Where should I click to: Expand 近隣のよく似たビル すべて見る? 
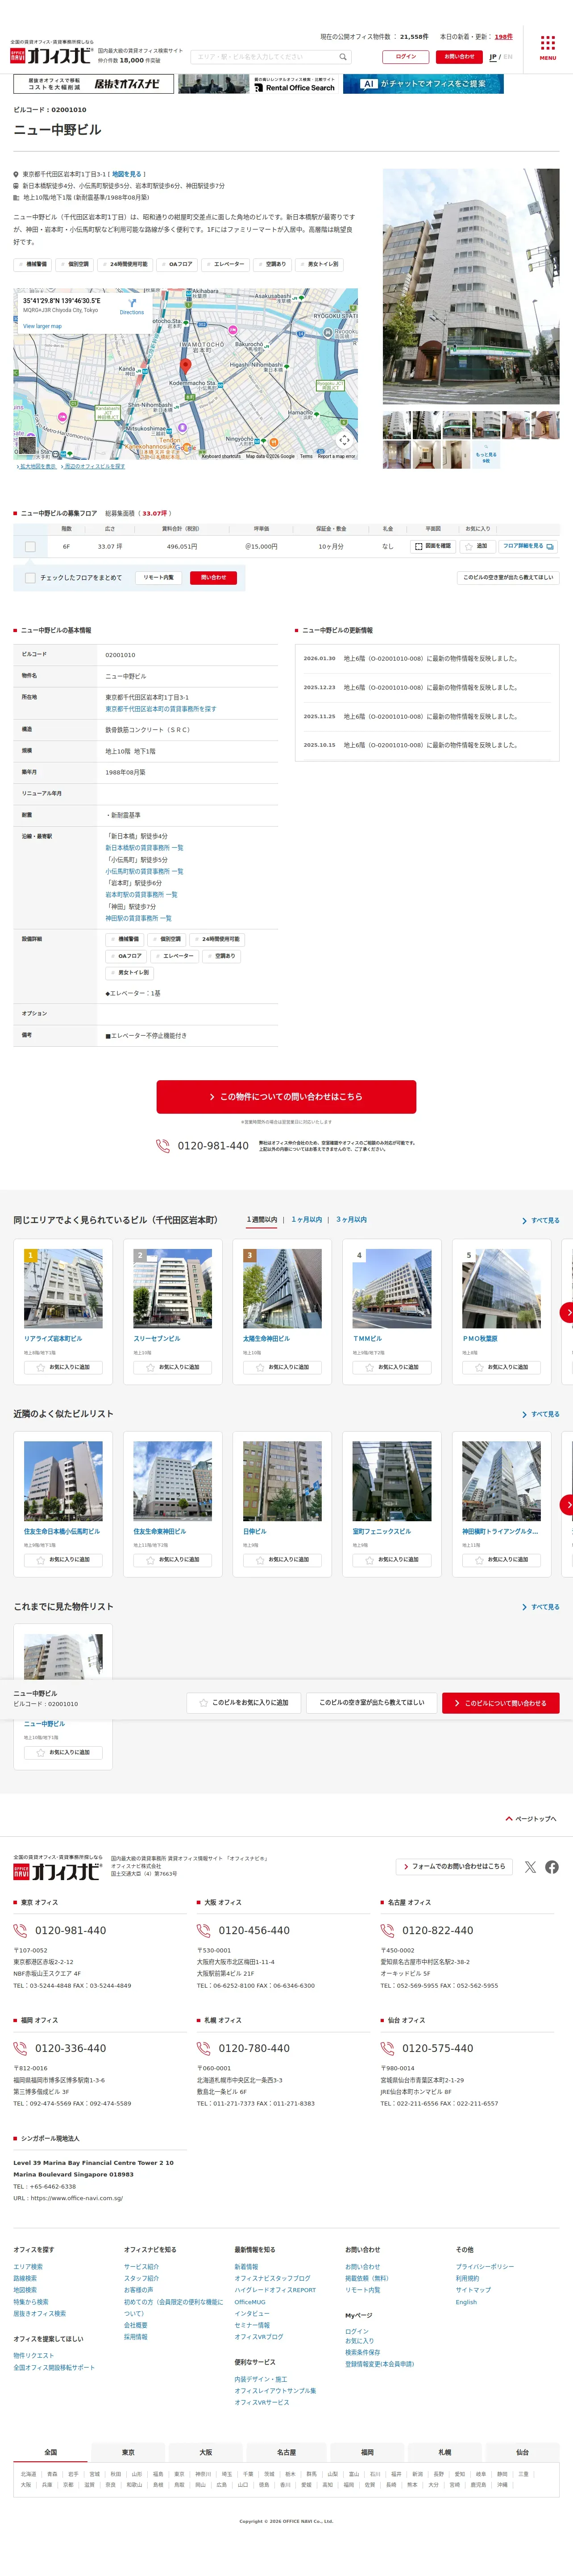541,1414
